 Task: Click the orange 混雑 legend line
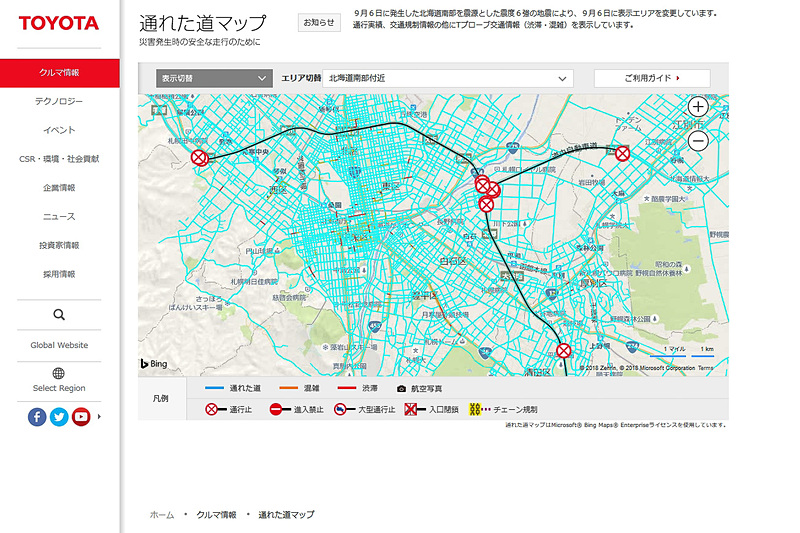288,388
